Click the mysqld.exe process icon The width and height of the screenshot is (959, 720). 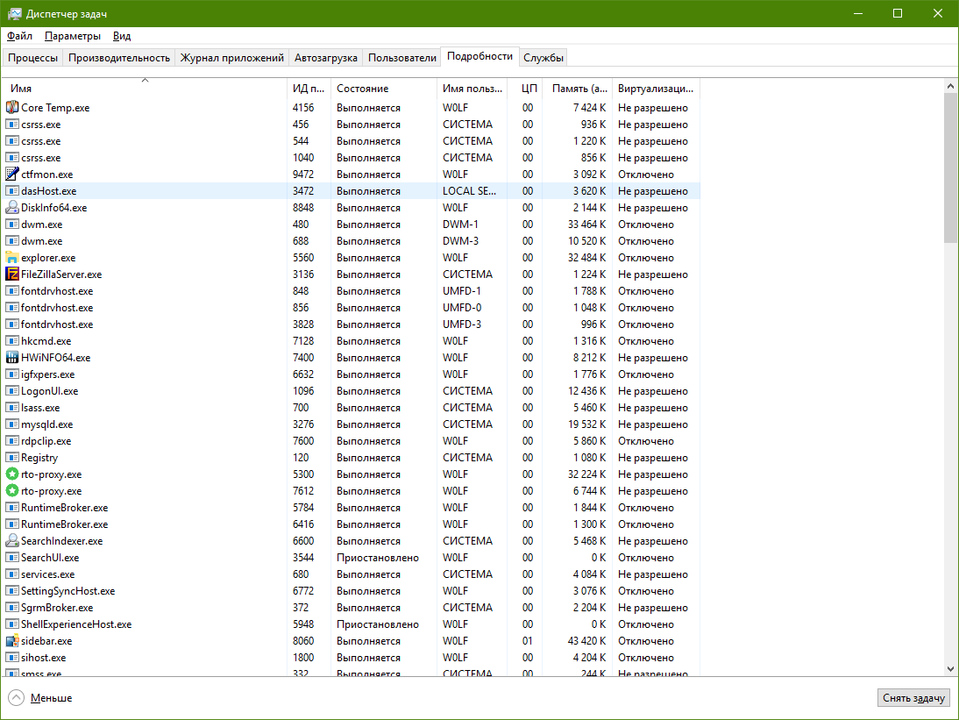[x=12, y=424]
